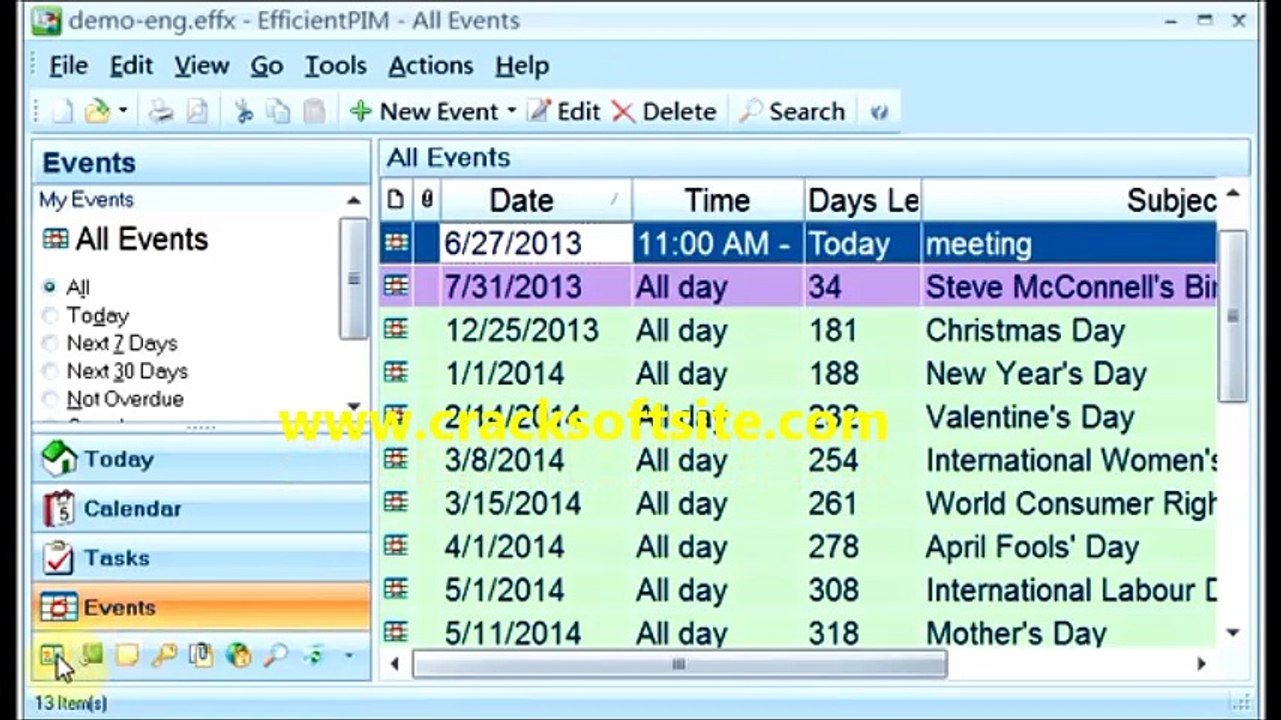Click the paperclip Attachments icon
Viewport: 1281px width, 720px height.
click(201, 656)
